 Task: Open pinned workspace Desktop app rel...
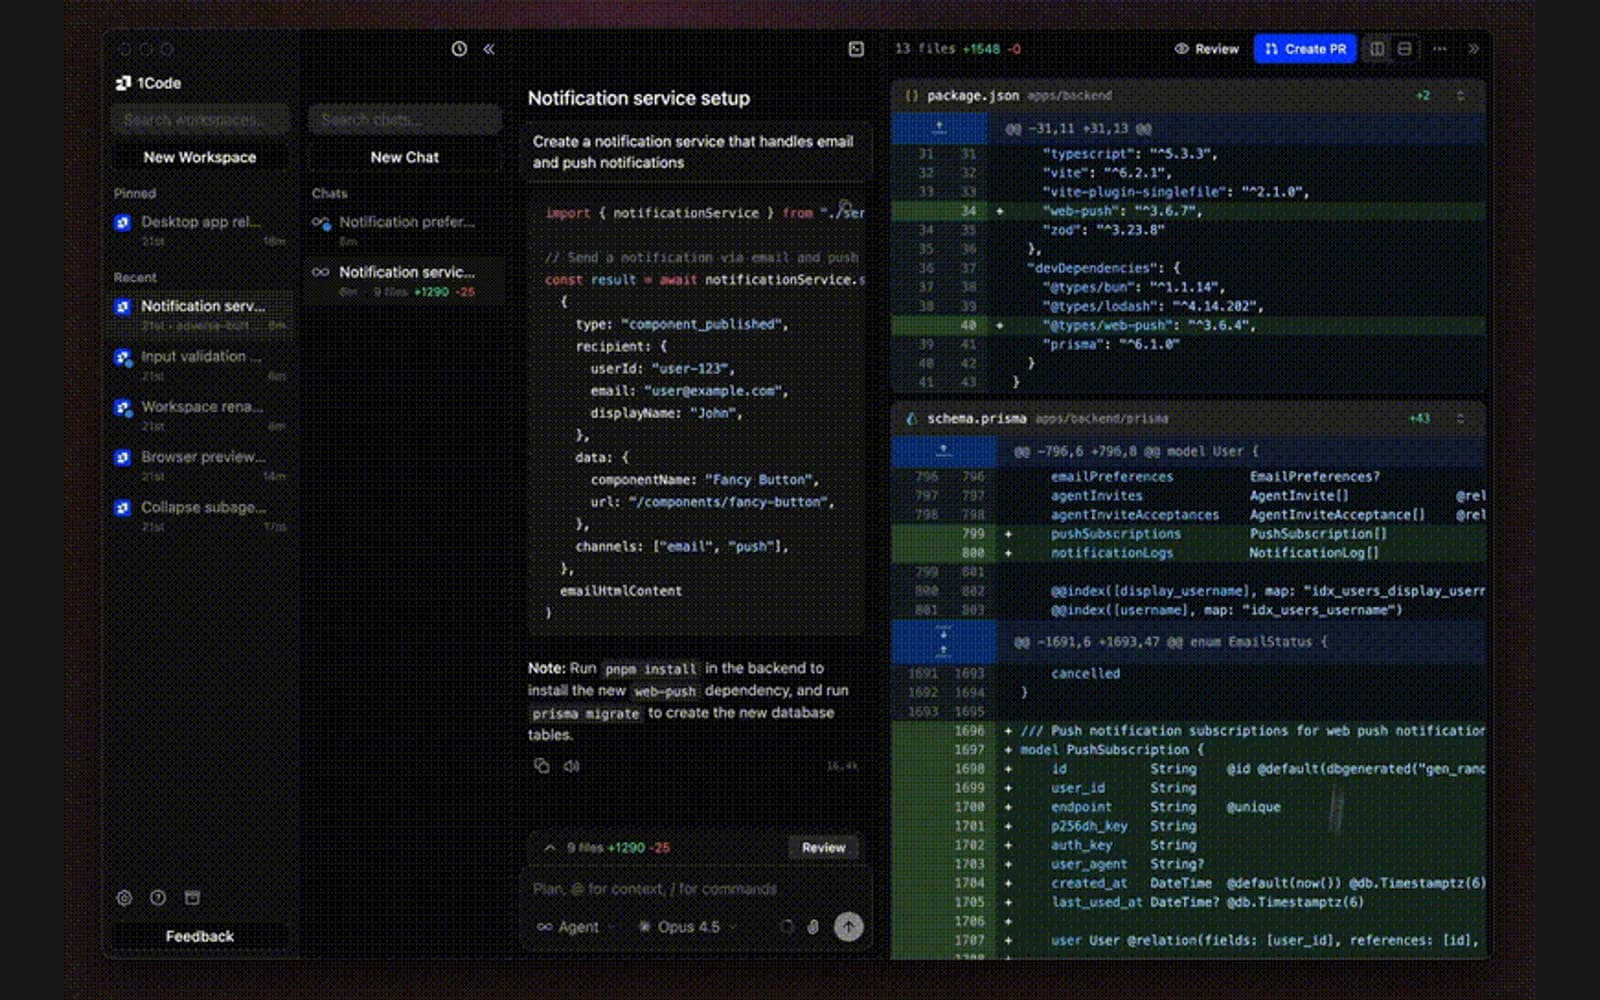click(x=200, y=230)
